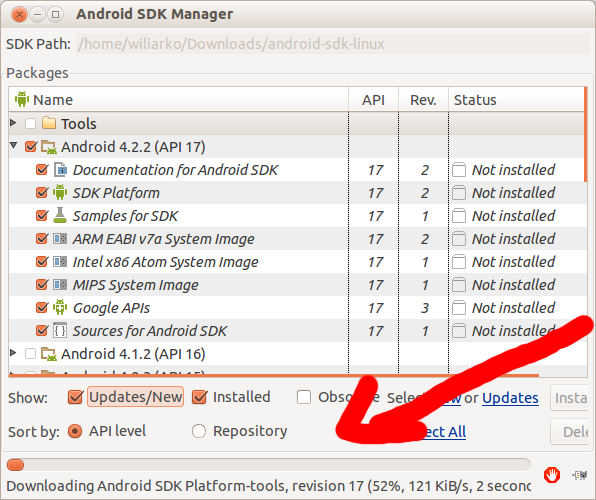Viewport: 596px width, 500px height.
Task: Click the MIPS System Image icon
Action: [x=60, y=284]
